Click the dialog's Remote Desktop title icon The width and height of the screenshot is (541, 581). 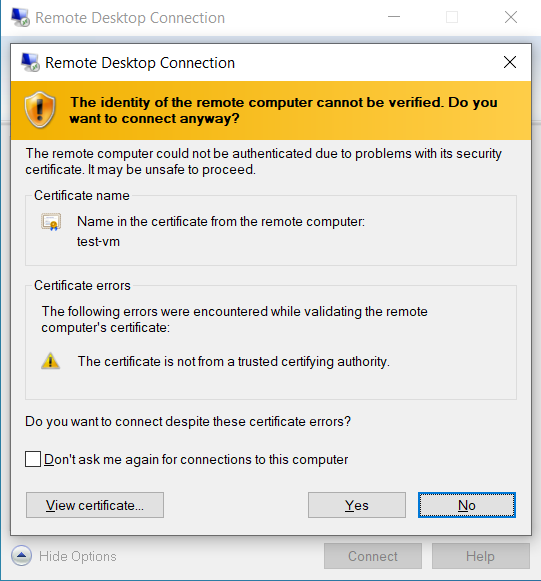(30, 62)
